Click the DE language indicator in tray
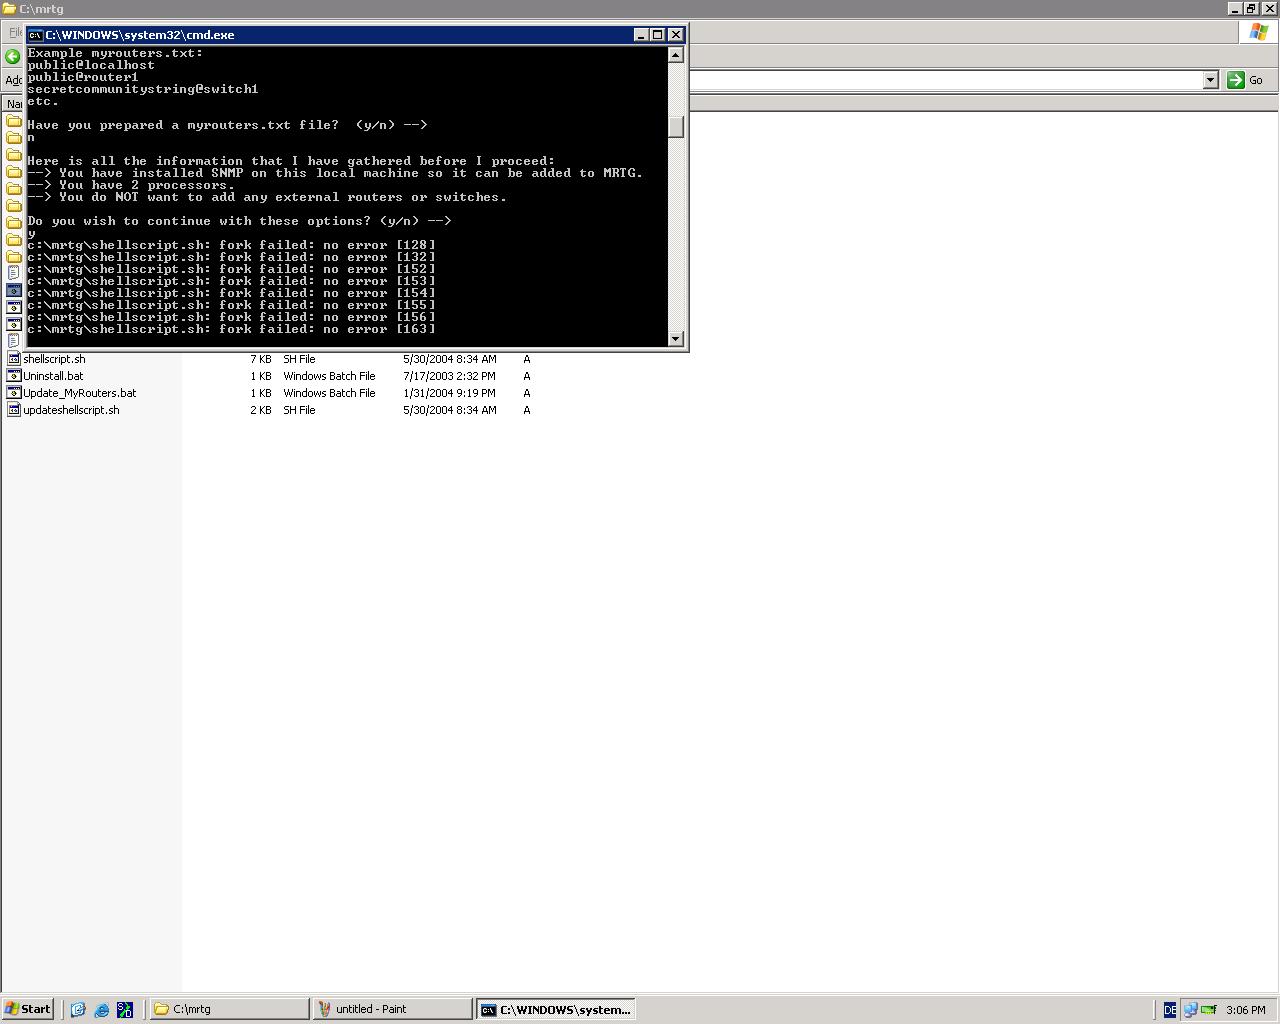 1169,1010
